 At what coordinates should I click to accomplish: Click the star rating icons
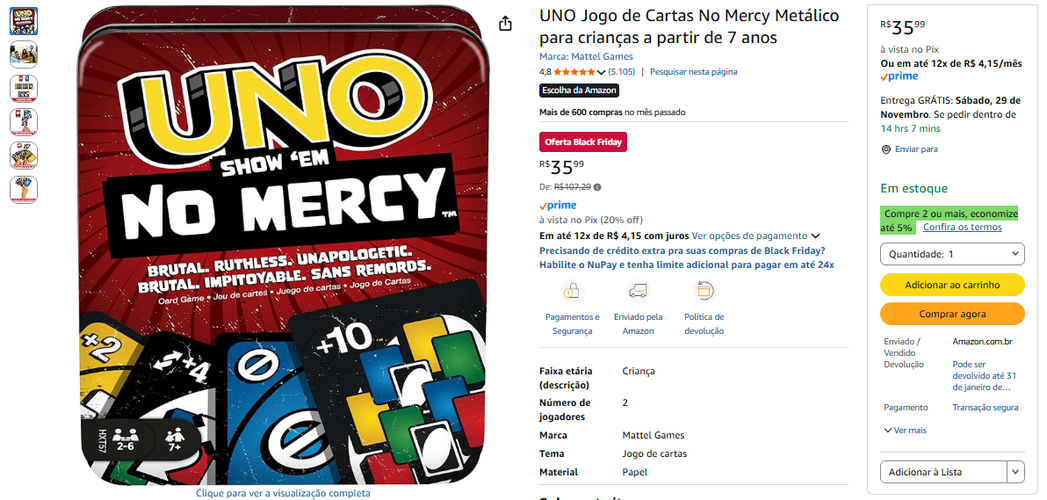coord(574,71)
